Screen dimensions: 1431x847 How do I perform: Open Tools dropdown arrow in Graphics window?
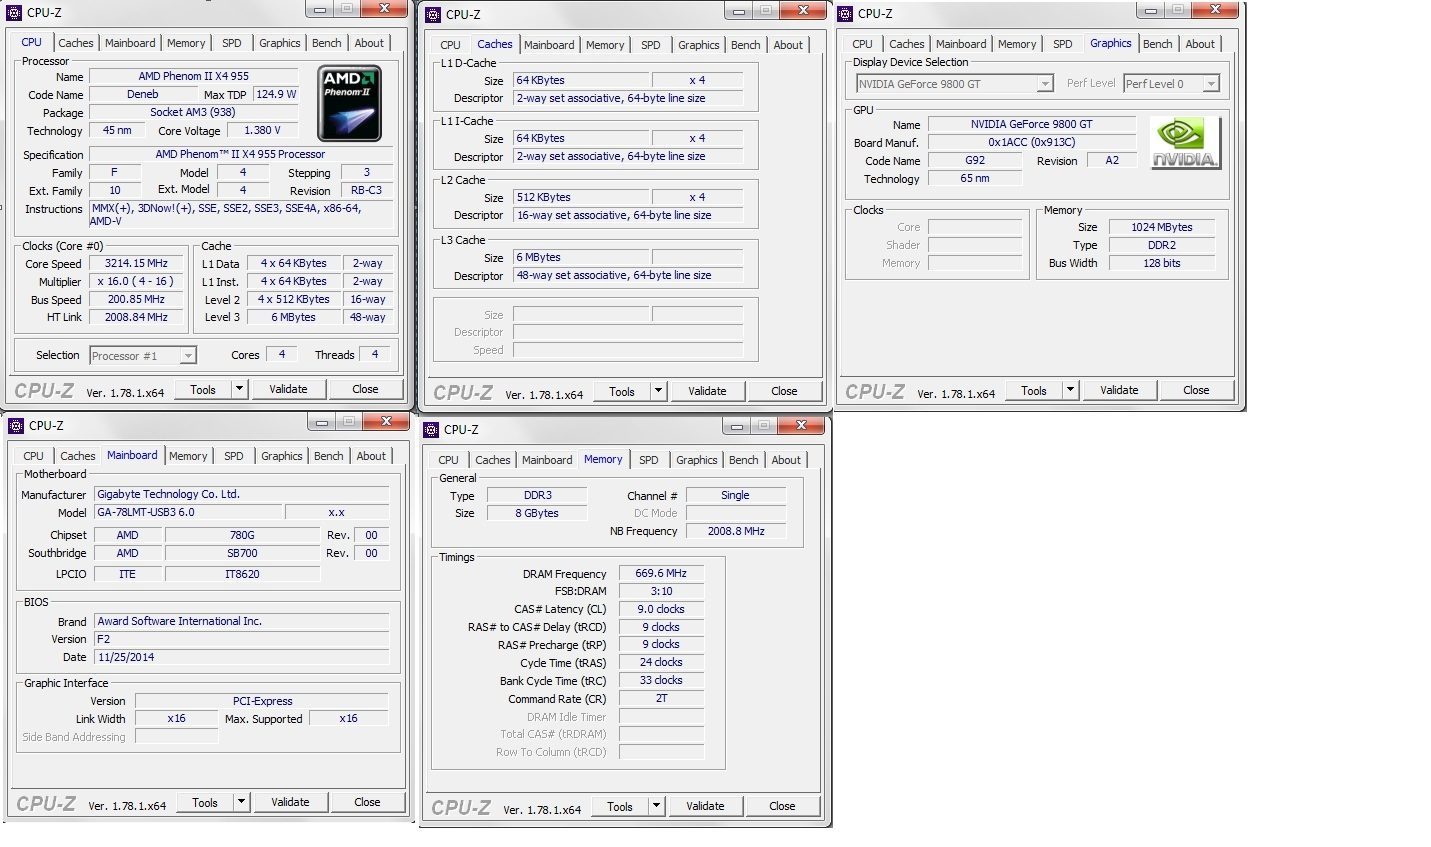coord(1071,390)
